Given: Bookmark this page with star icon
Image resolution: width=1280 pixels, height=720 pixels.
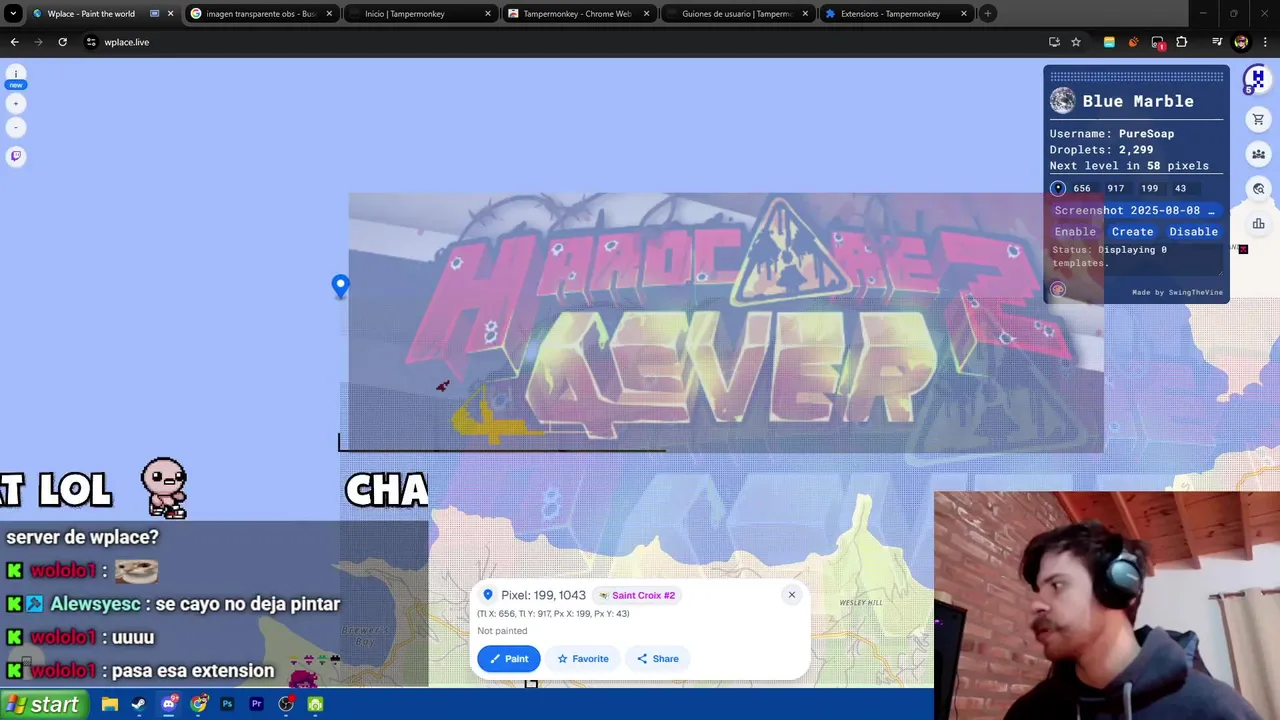Looking at the screenshot, I should pyautogui.click(x=1076, y=42).
